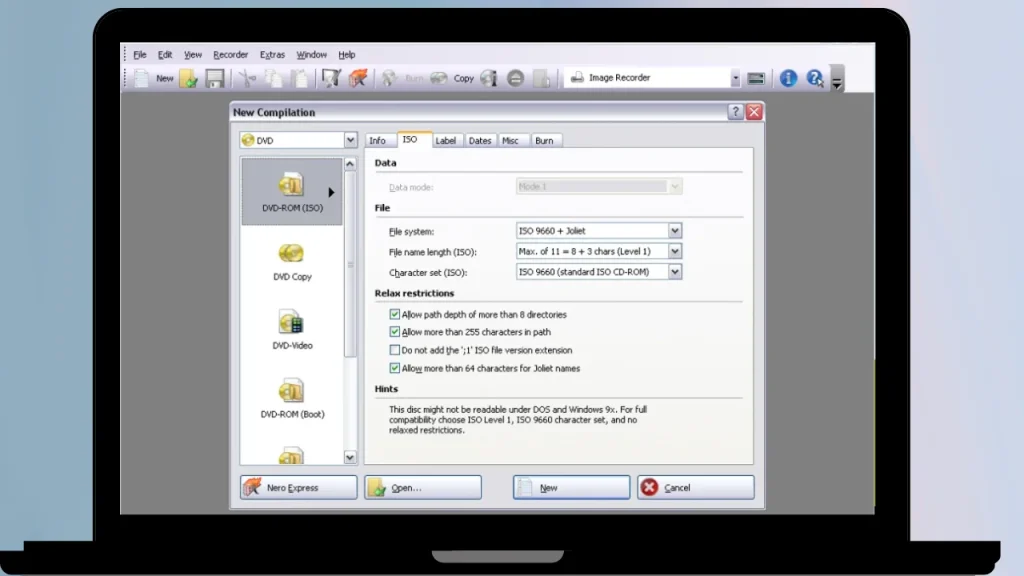Open the Window menu
The image size is (1024, 576).
pyautogui.click(x=312, y=55)
